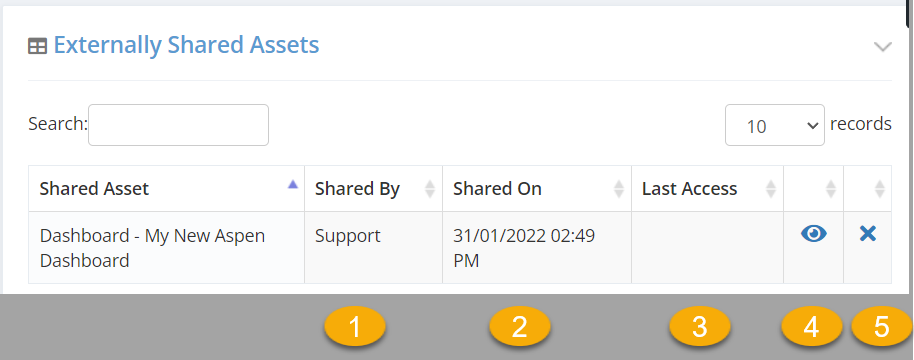Click the eye icon to view shared dashboard

tap(814, 234)
